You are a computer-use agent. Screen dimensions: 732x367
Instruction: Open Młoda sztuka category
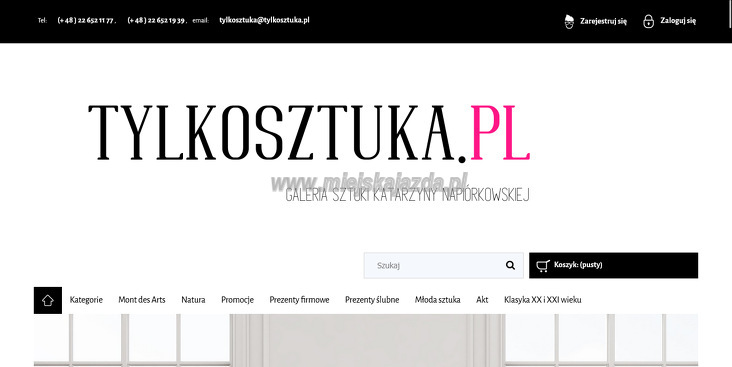click(437, 300)
